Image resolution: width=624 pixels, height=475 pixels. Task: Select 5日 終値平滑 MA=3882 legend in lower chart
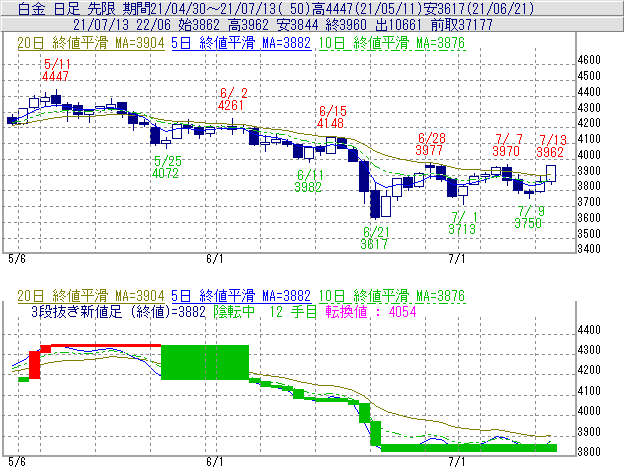tap(241, 296)
